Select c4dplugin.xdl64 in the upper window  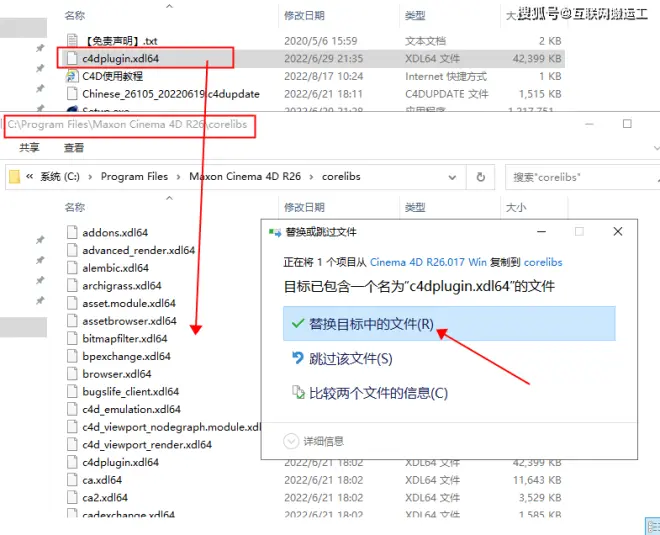click(x=120, y=58)
